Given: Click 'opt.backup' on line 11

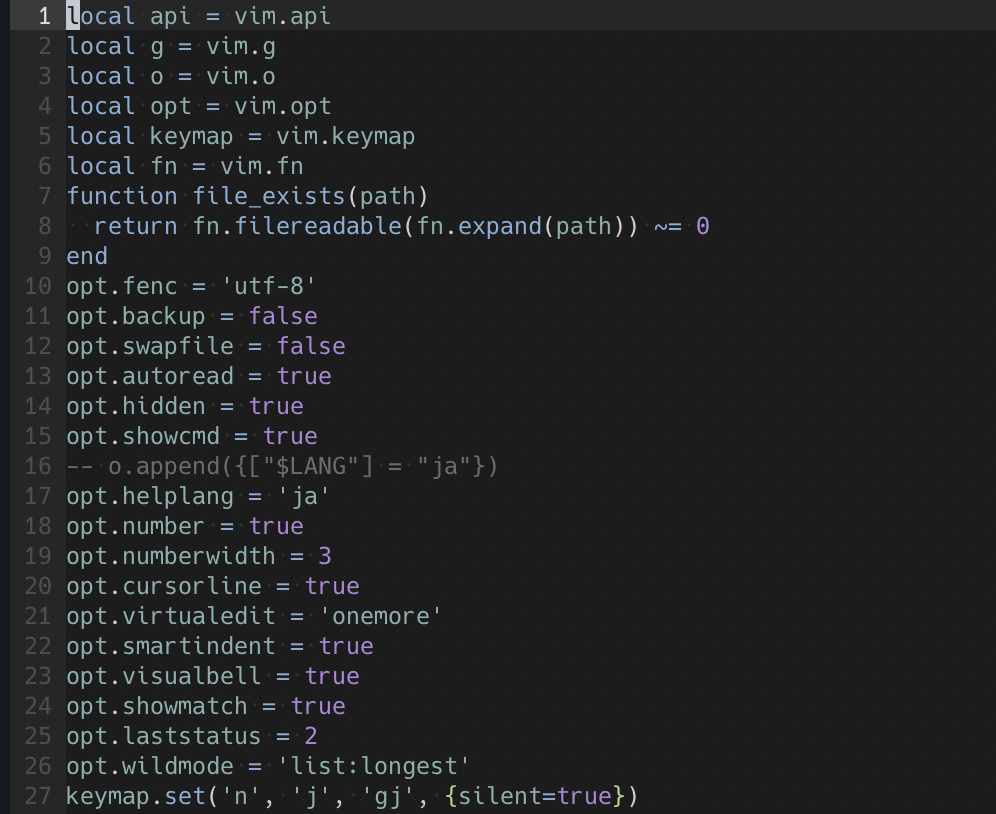Looking at the screenshot, I should tap(136, 316).
